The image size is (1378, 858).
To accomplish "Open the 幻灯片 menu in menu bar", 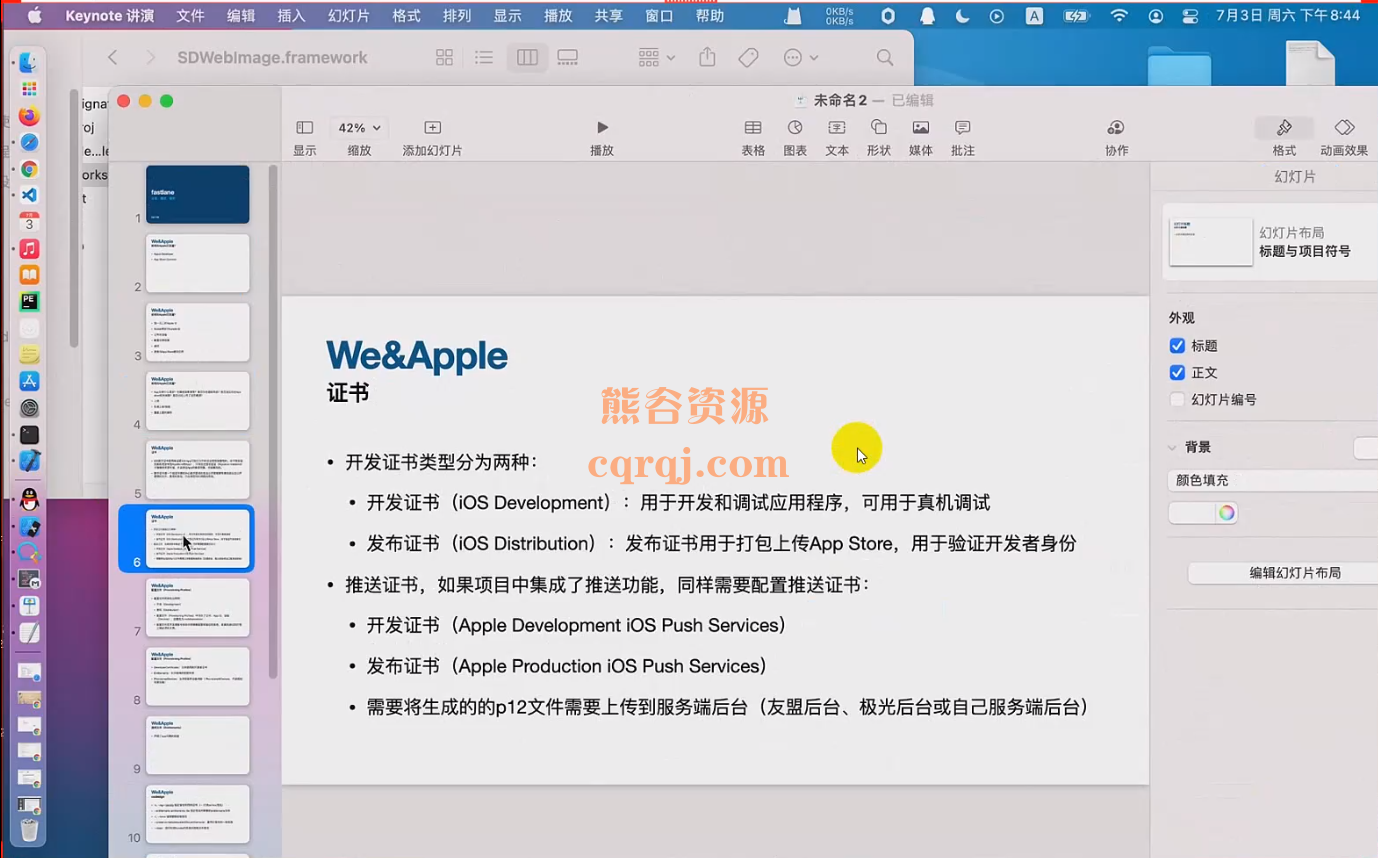I will pyautogui.click(x=349, y=16).
